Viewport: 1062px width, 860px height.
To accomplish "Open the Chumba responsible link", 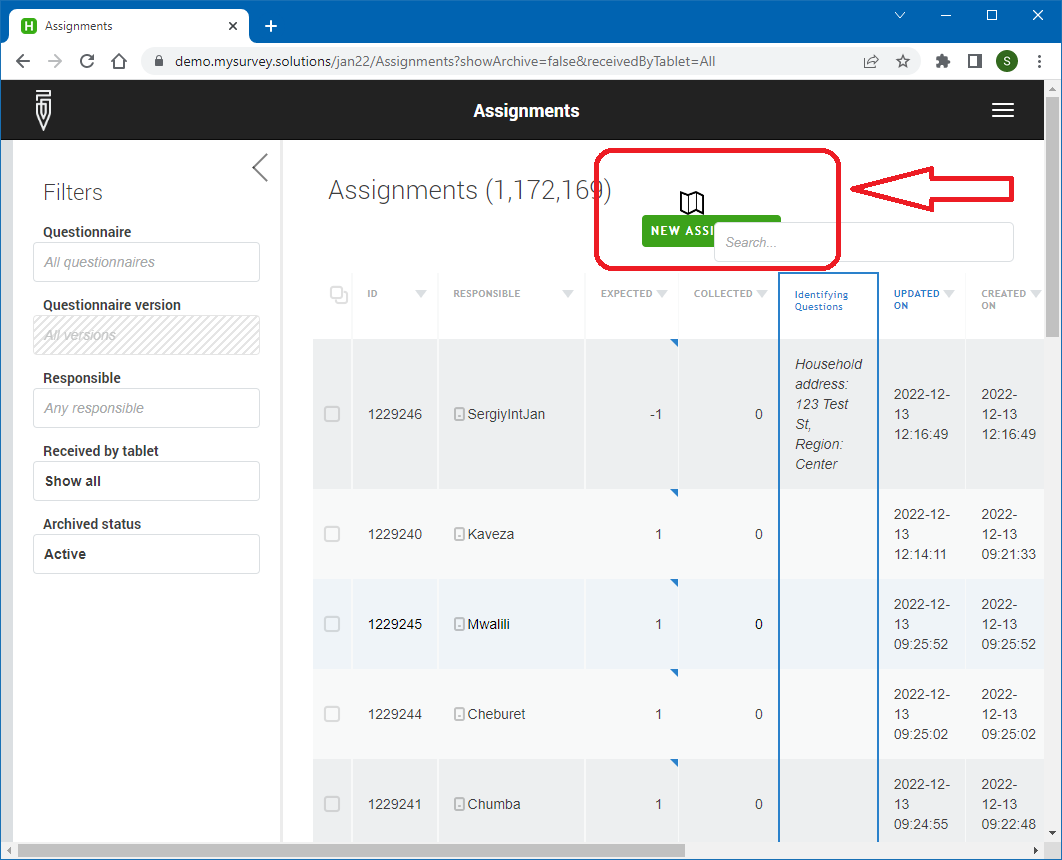I will pyautogui.click(x=494, y=804).
